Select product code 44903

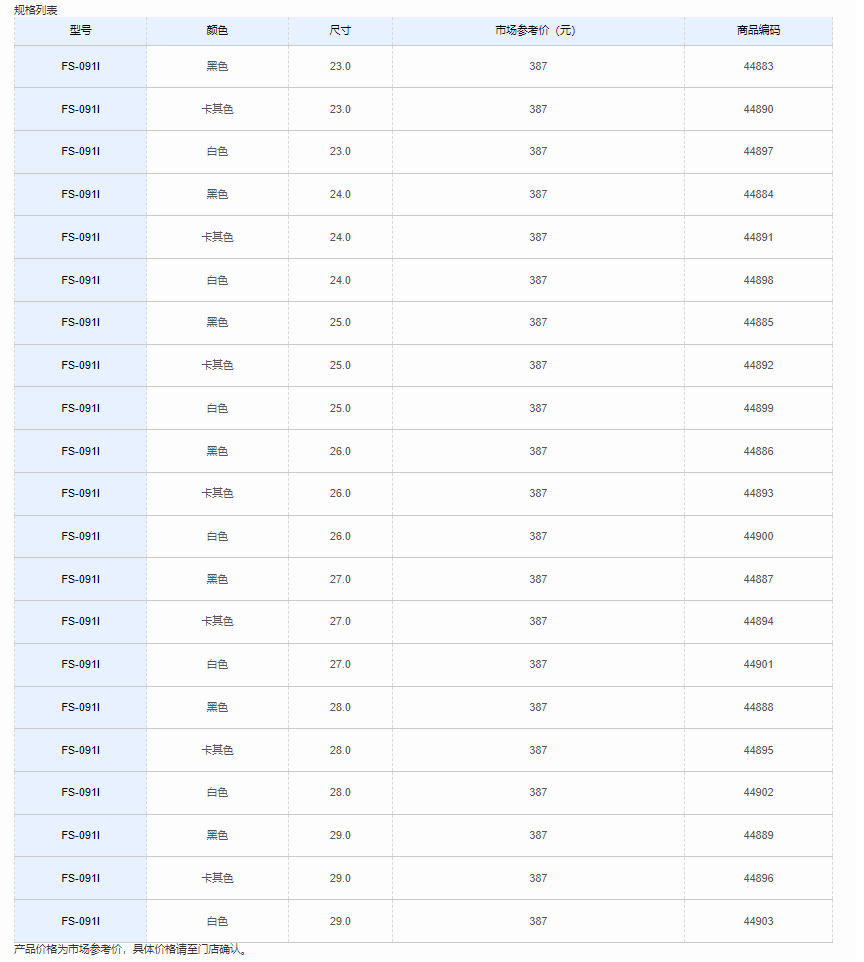(x=758, y=922)
